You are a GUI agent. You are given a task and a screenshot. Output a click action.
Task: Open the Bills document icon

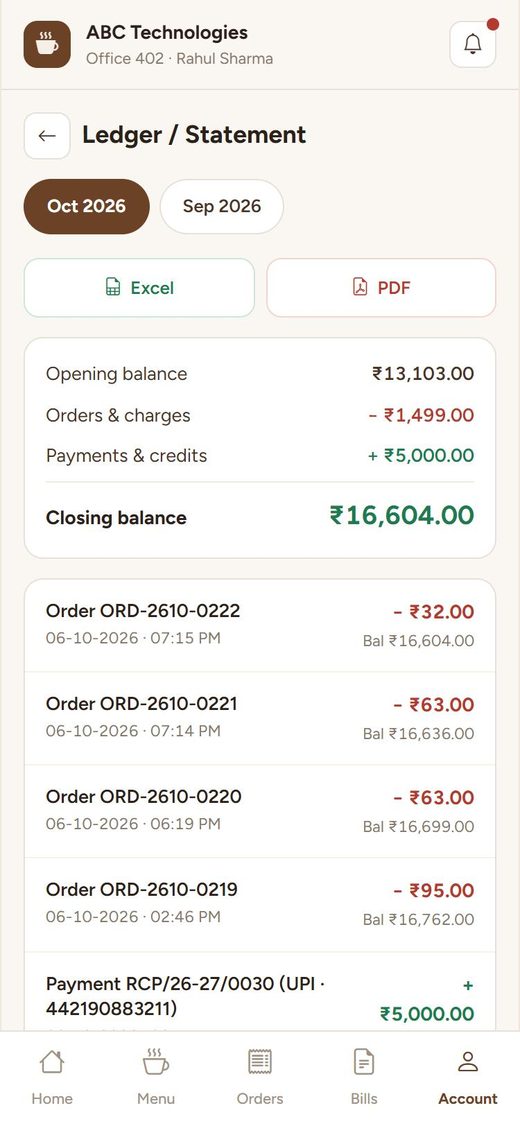364,1061
